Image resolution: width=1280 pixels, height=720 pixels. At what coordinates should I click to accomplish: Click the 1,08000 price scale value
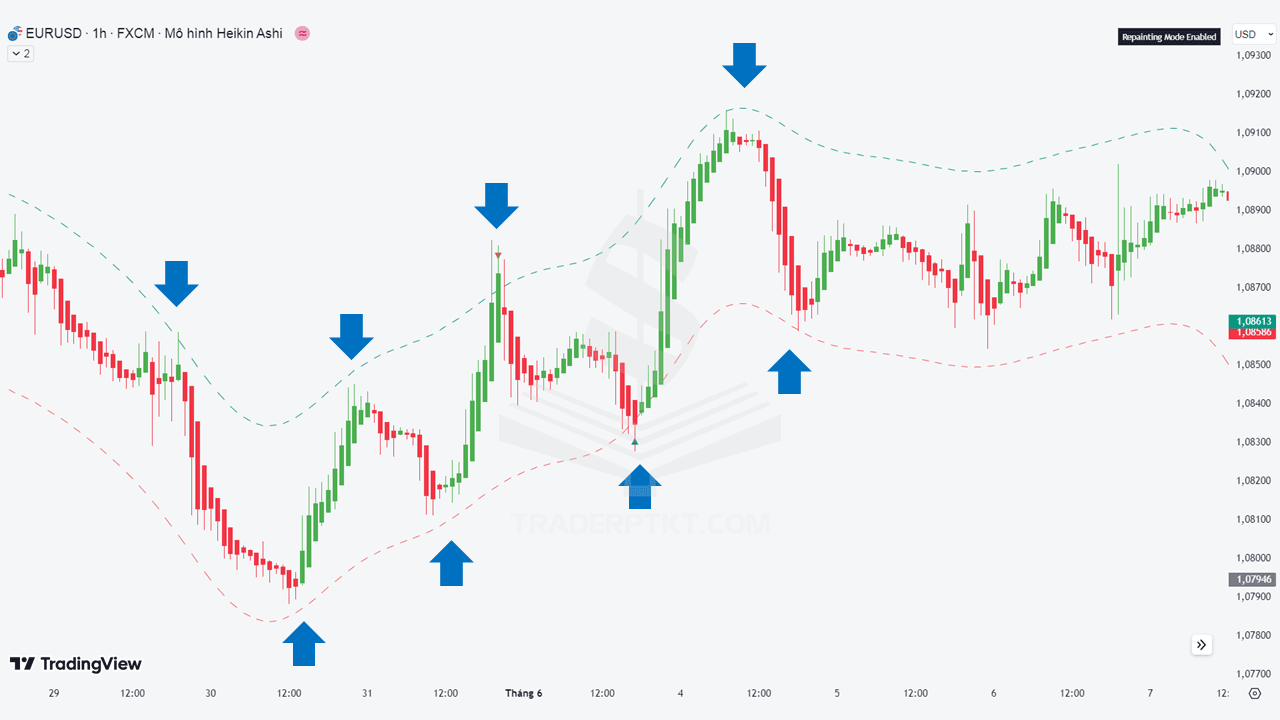(x=1252, y=558)
